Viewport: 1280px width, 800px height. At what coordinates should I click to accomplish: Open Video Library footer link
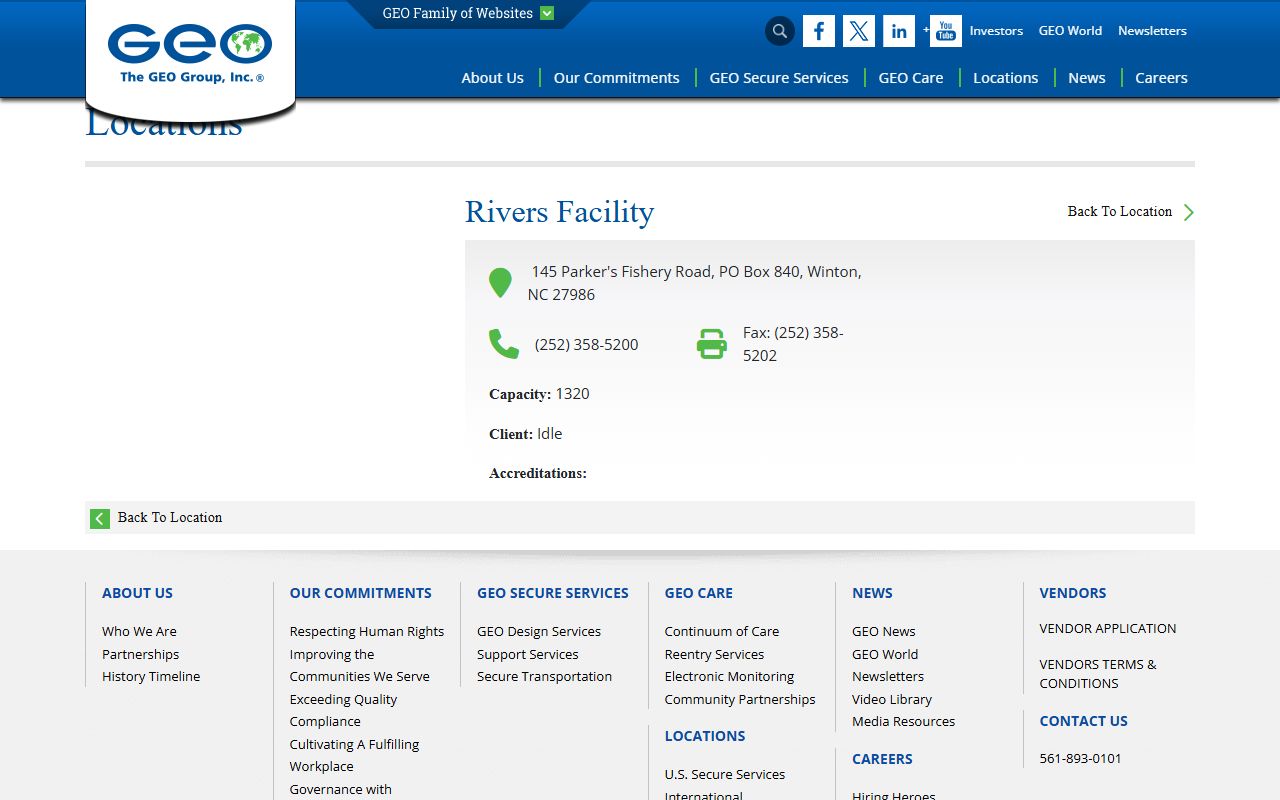(892, 699)
